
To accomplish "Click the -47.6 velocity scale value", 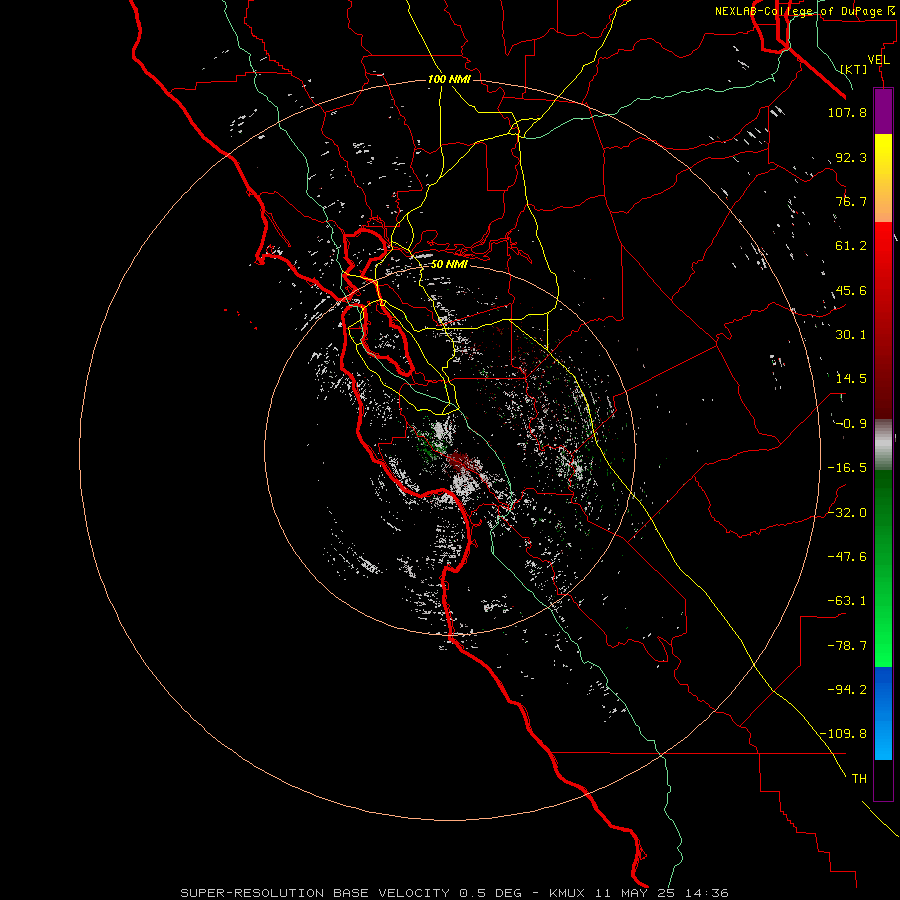I will click(847, 557).
